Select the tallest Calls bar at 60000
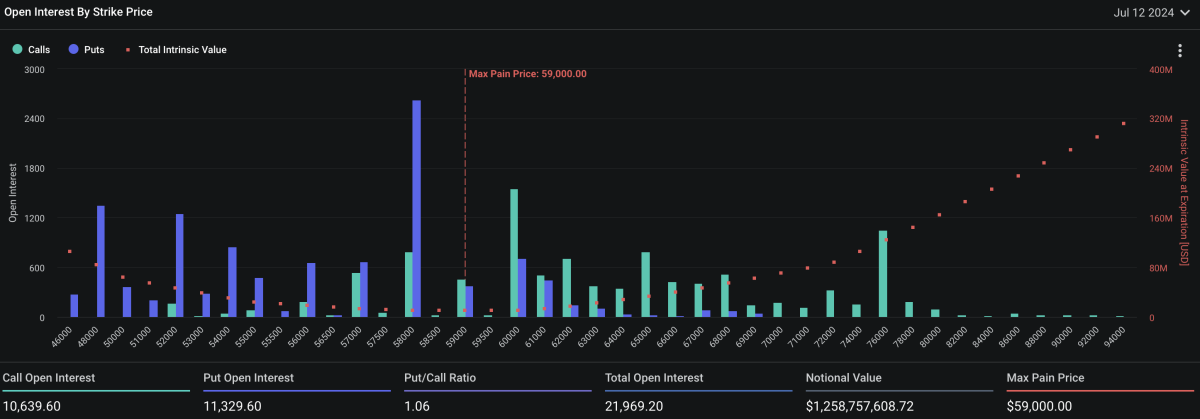 514,252
